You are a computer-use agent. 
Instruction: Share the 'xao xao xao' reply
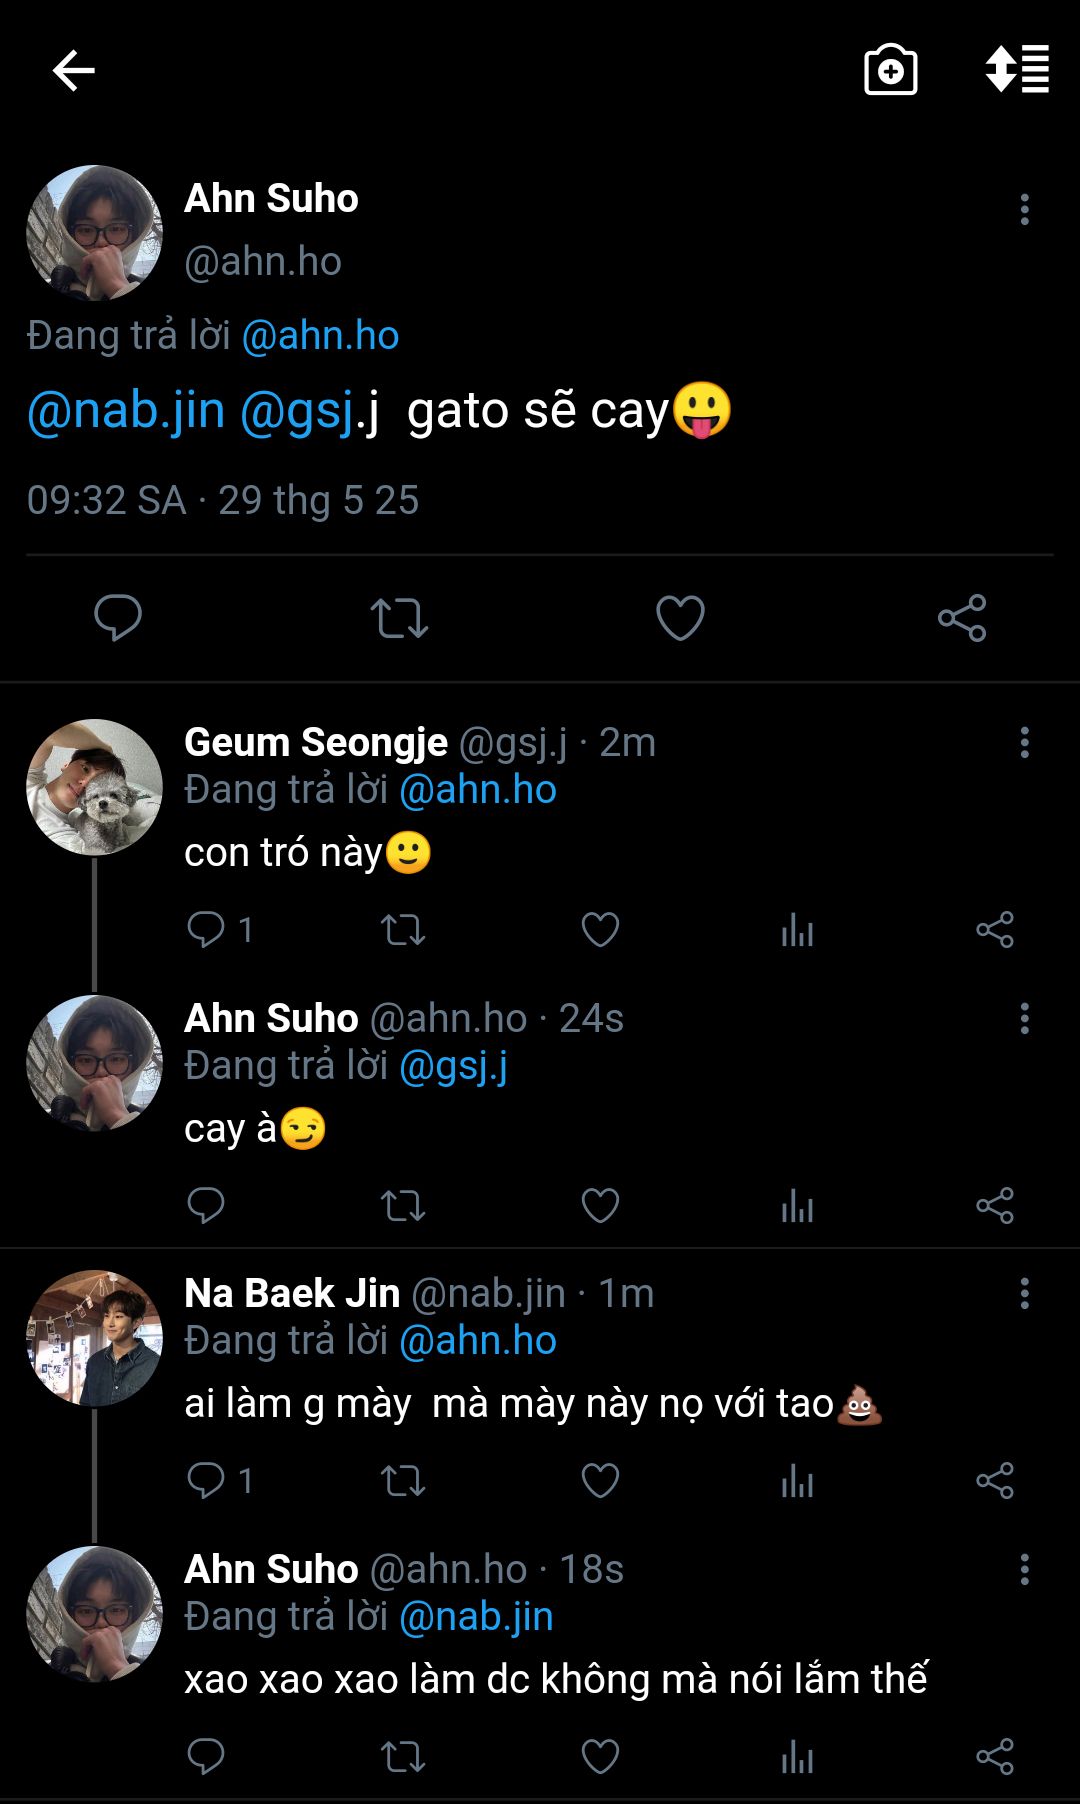coord(994,1757)
